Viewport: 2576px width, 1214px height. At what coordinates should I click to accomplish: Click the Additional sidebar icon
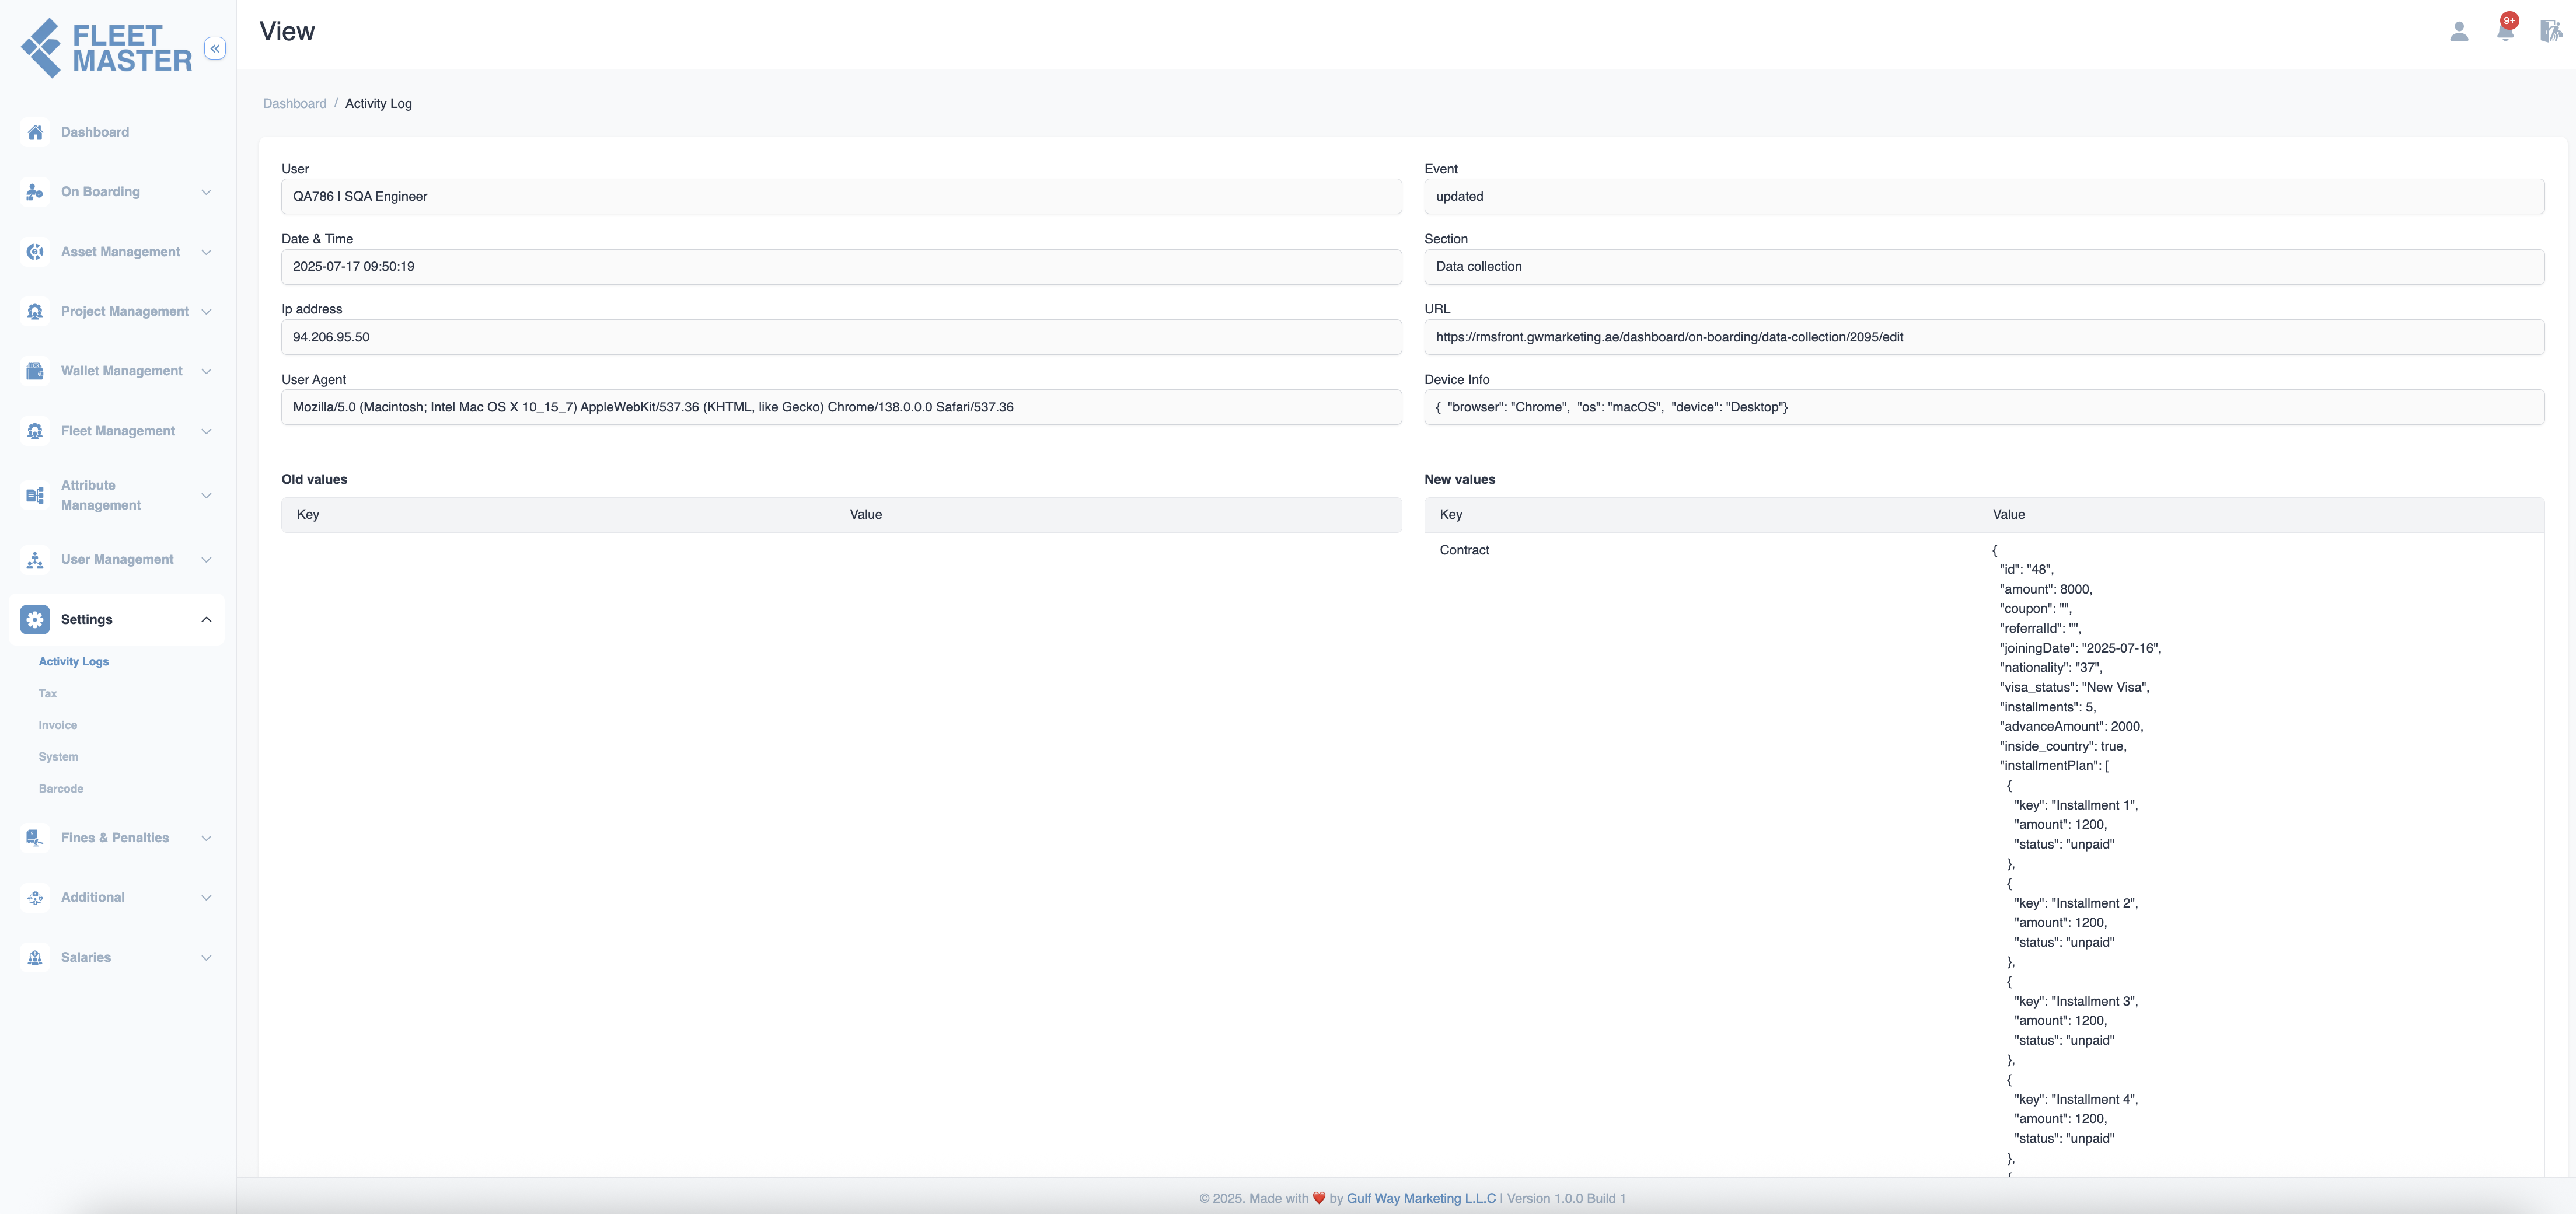[x=35, y=897]
